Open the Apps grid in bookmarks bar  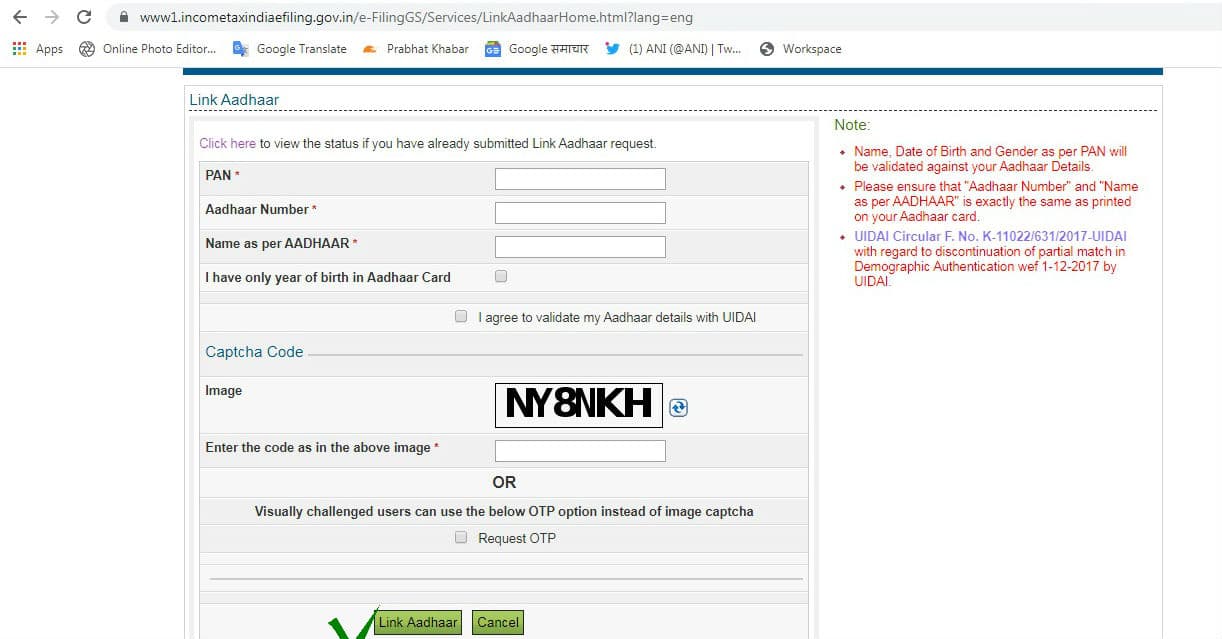37,49
